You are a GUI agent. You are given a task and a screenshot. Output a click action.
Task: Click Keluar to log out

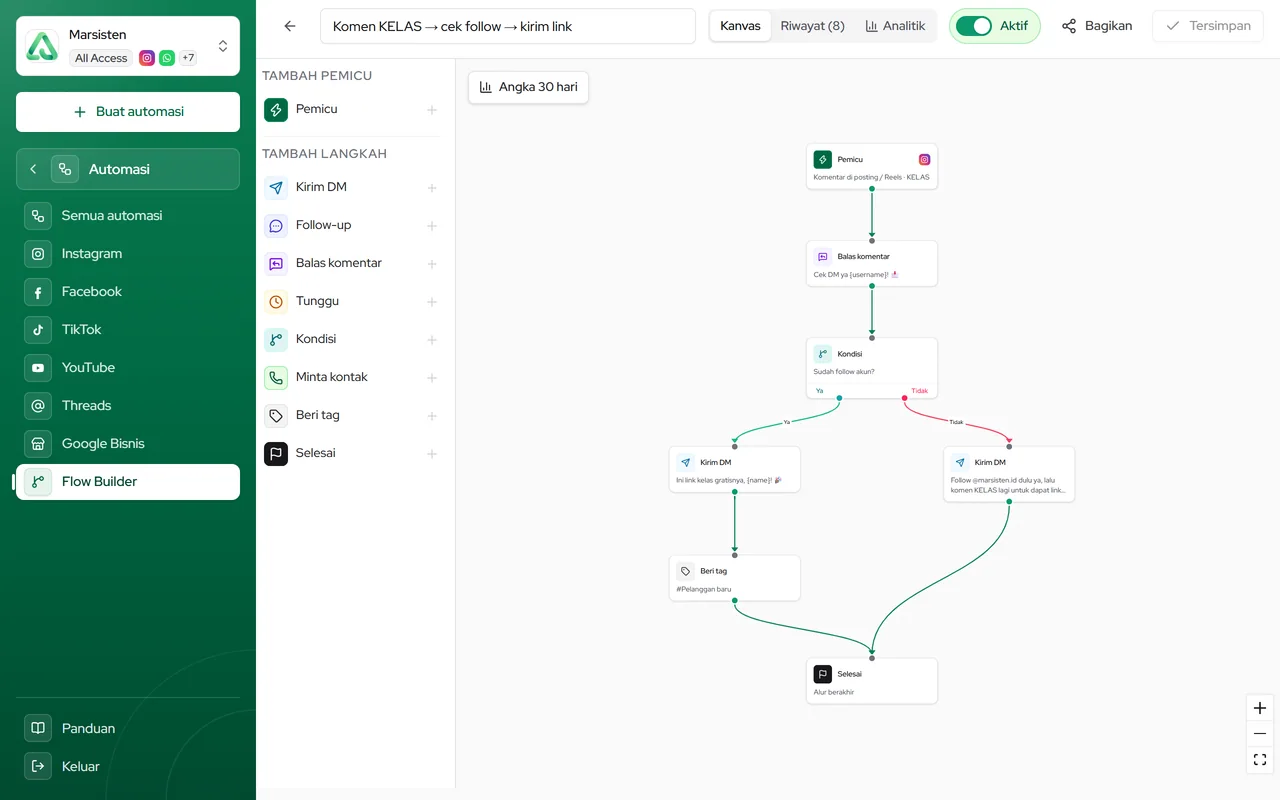(128, 767)
